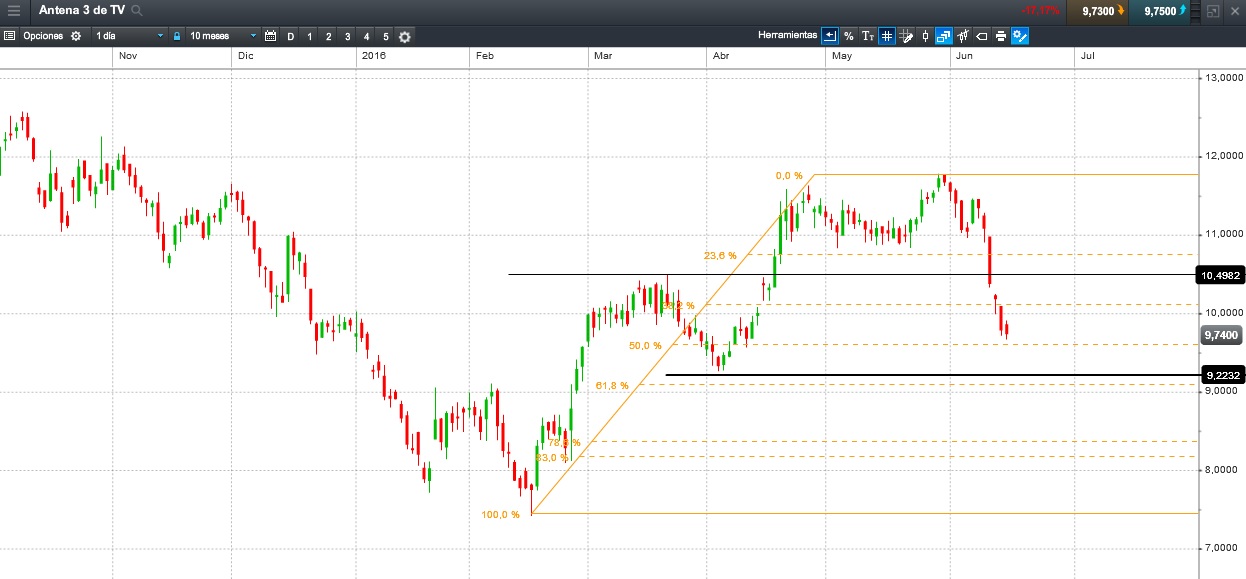Click the Herramientas label
Viewport: 1246px width, 579px height.
coord(787,36)
